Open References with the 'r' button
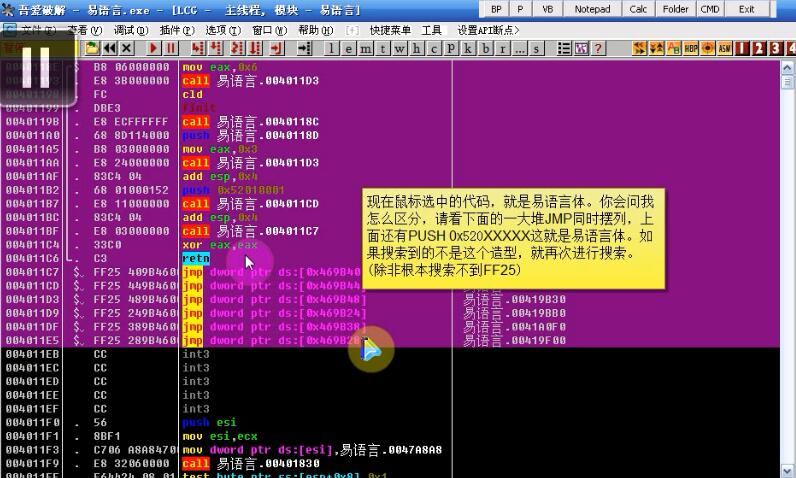 pos(502,48)
